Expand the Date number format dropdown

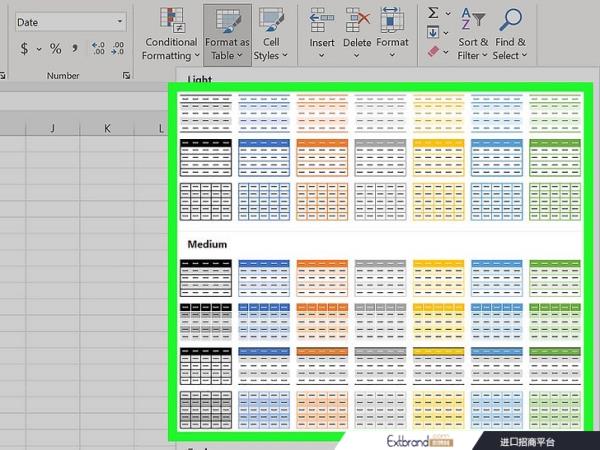120,21
